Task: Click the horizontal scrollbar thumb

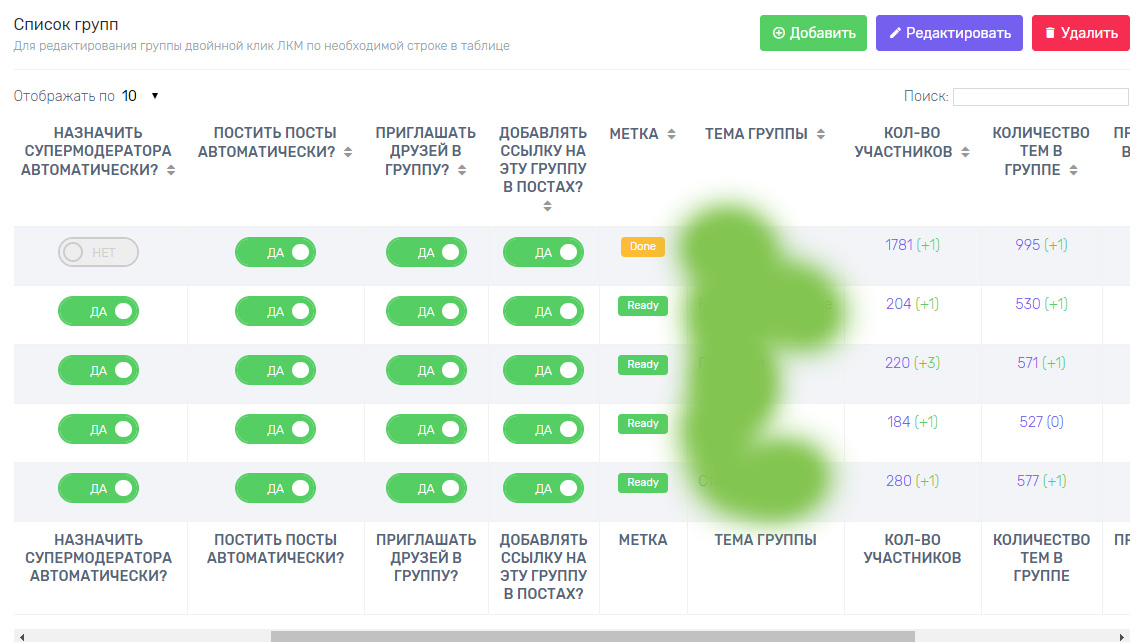Action: pos(592,635)
